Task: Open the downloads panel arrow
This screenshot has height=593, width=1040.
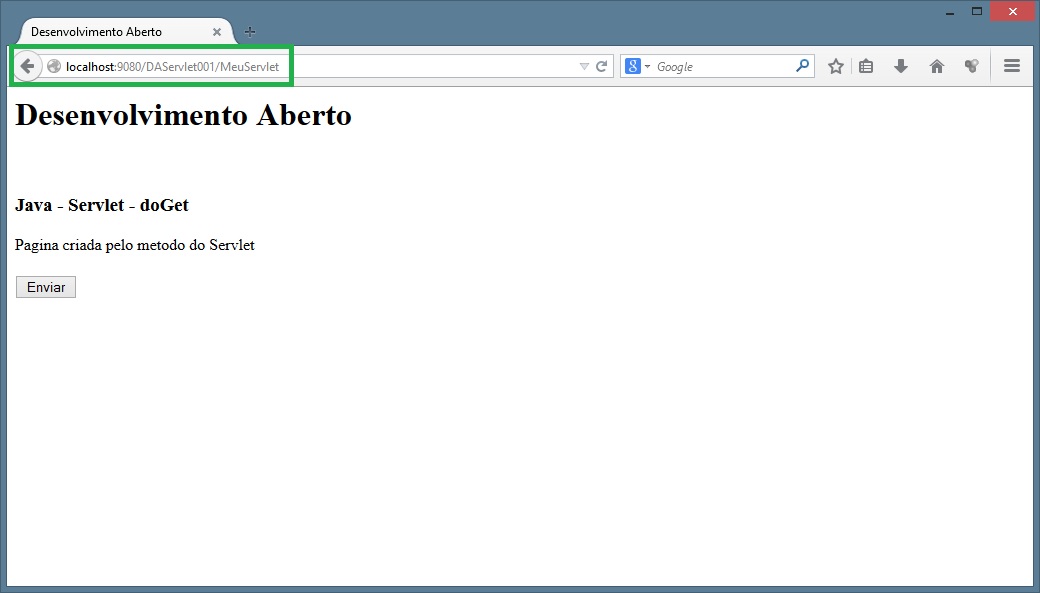Action: click(901, 67)
